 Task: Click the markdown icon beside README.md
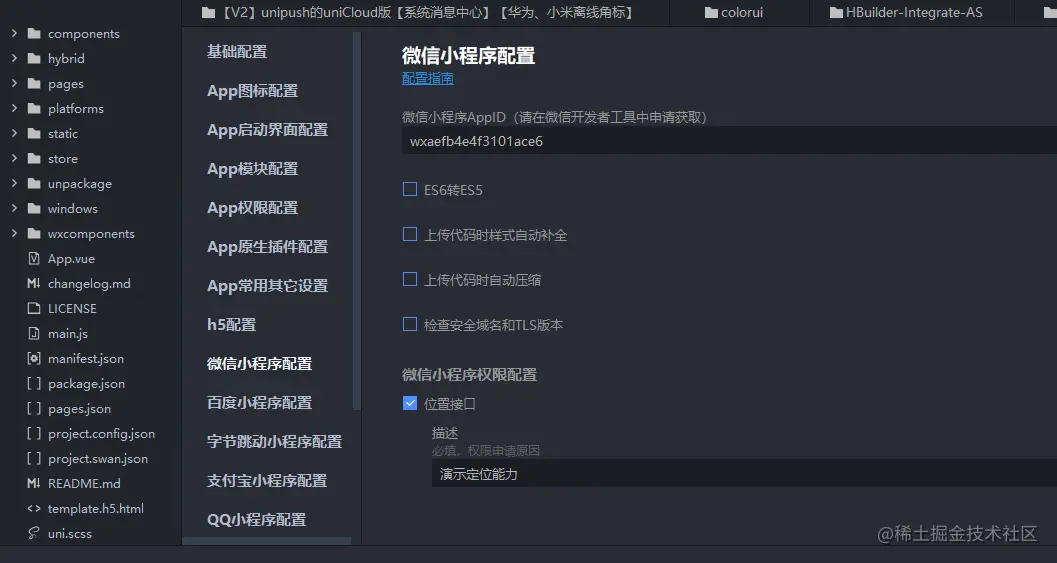pos(34,483)
